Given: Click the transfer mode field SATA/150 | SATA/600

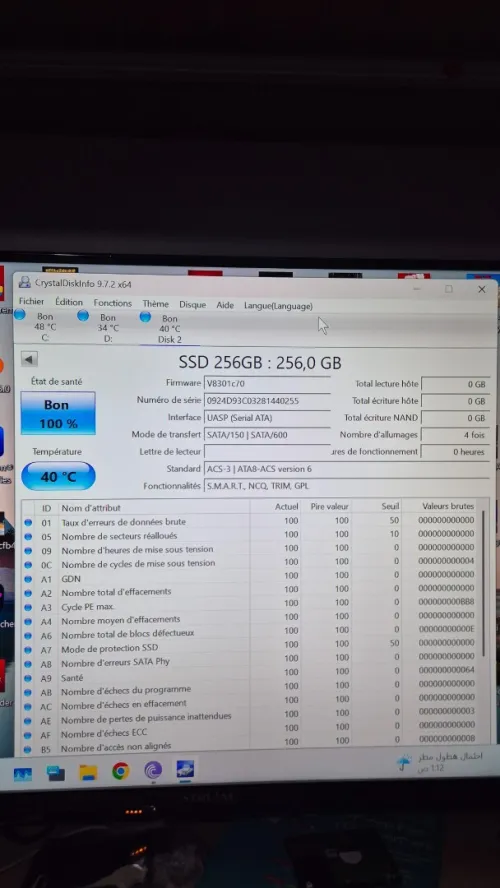Looking at the screenshot, I should pyautogui.click(x=267, y=435).
